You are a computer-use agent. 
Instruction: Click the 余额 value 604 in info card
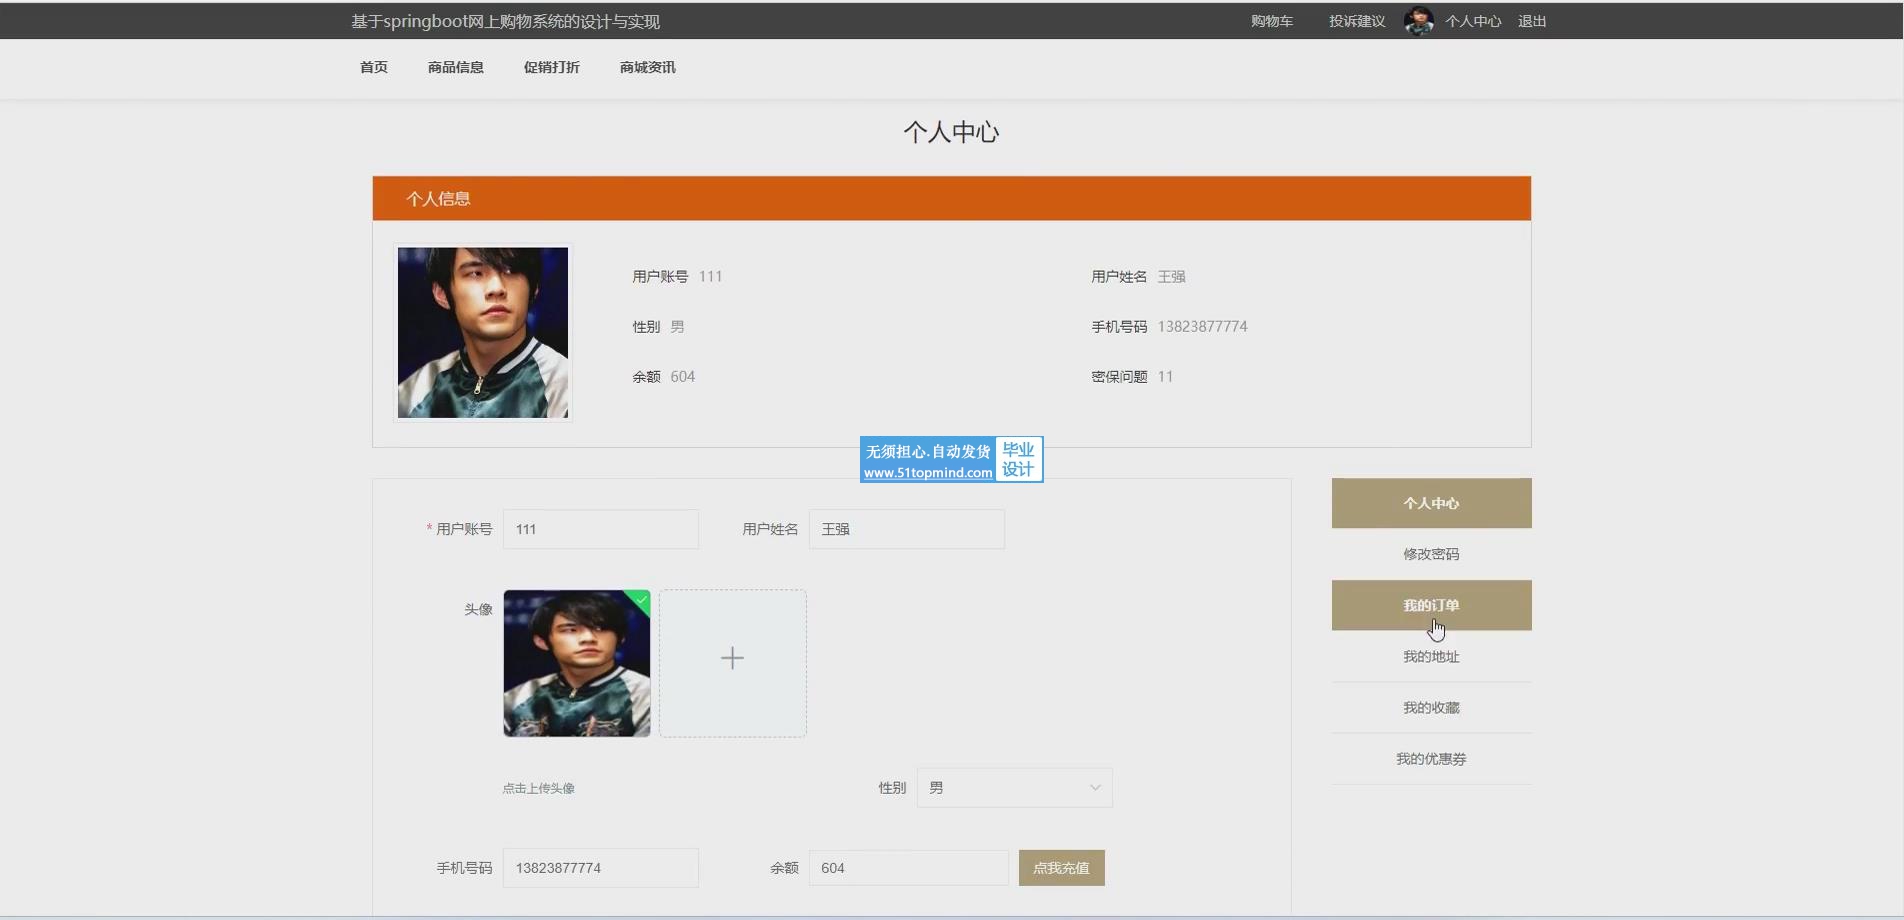(x=682, y=376)
